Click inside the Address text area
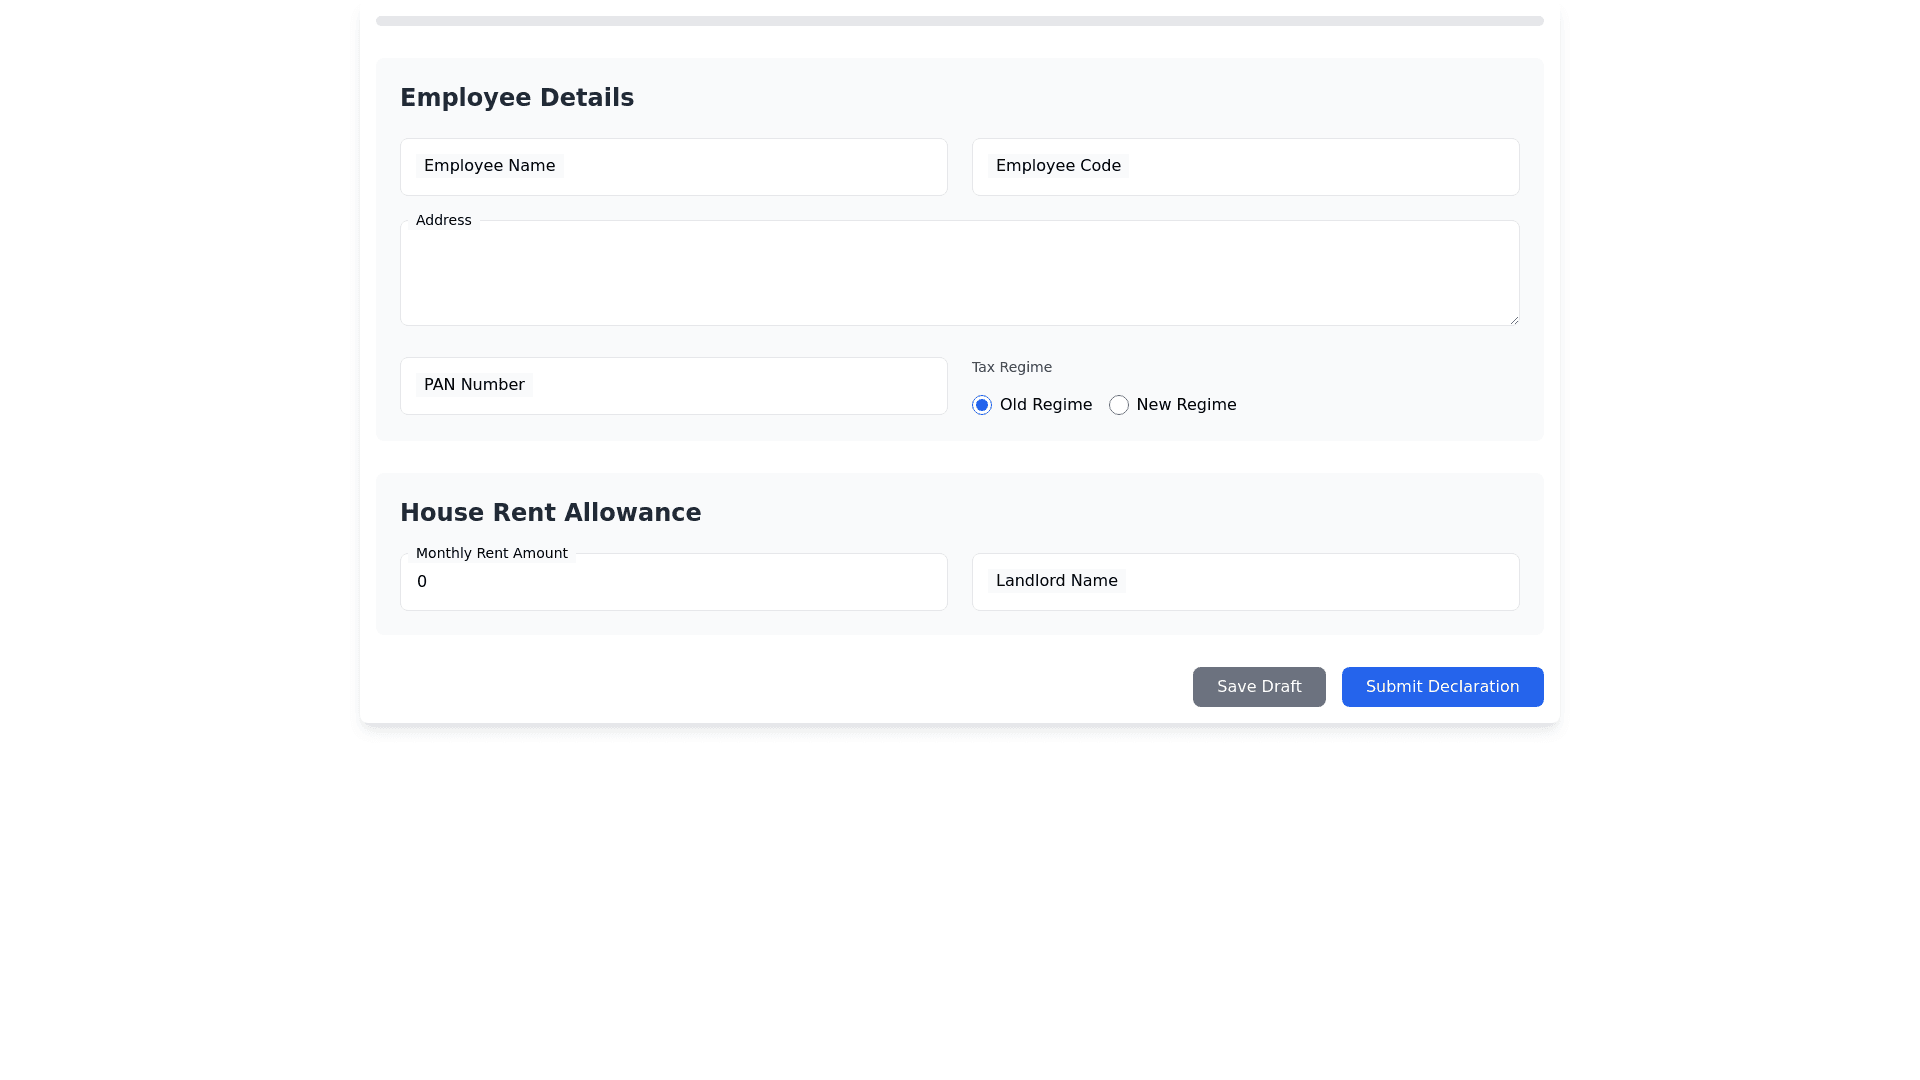Viewport: 1920px width, 1080px height. coord(959,274)
